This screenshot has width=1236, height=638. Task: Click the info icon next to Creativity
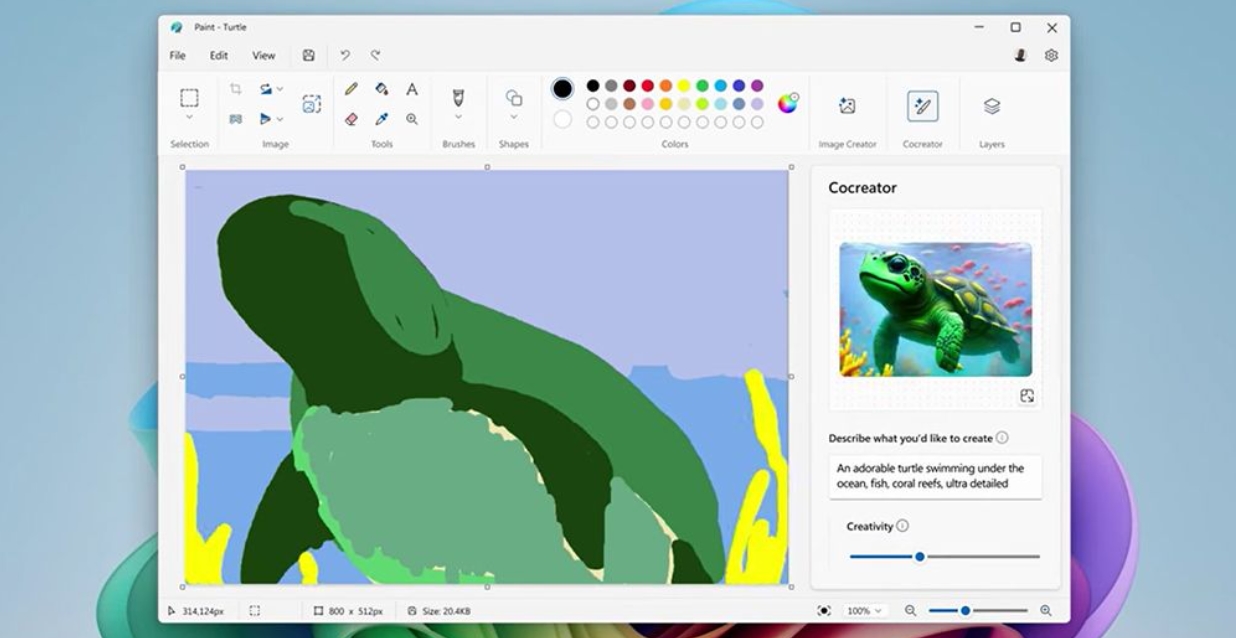902,526
